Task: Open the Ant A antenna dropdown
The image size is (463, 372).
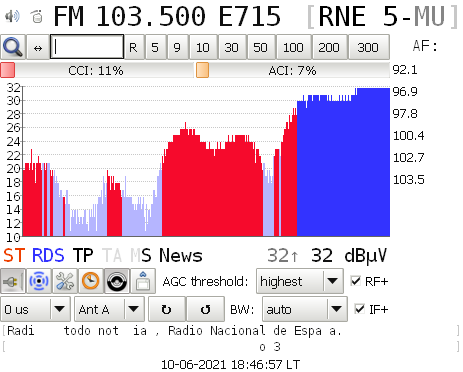Action: click(109, 309)
